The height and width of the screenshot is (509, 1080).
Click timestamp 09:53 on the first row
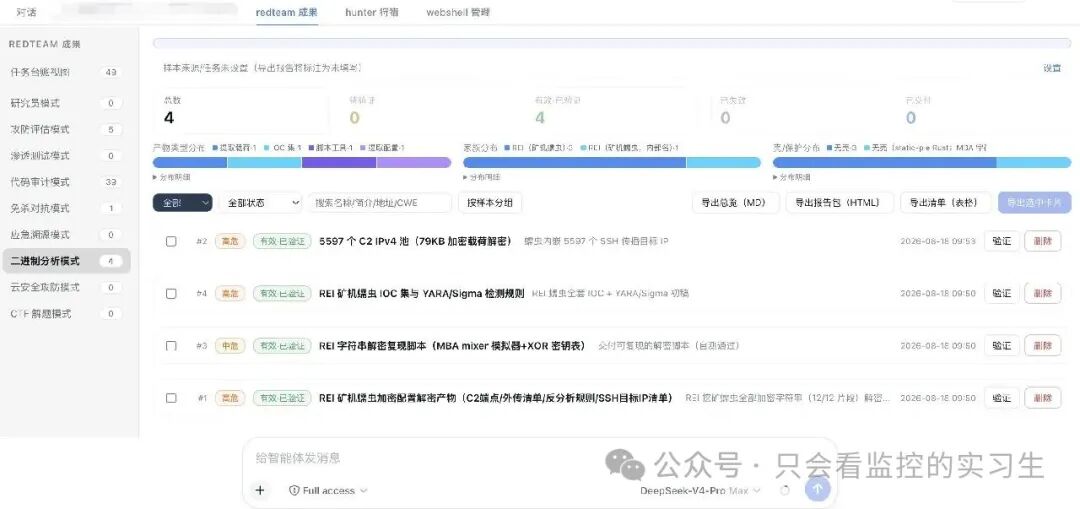pos(938,241)
